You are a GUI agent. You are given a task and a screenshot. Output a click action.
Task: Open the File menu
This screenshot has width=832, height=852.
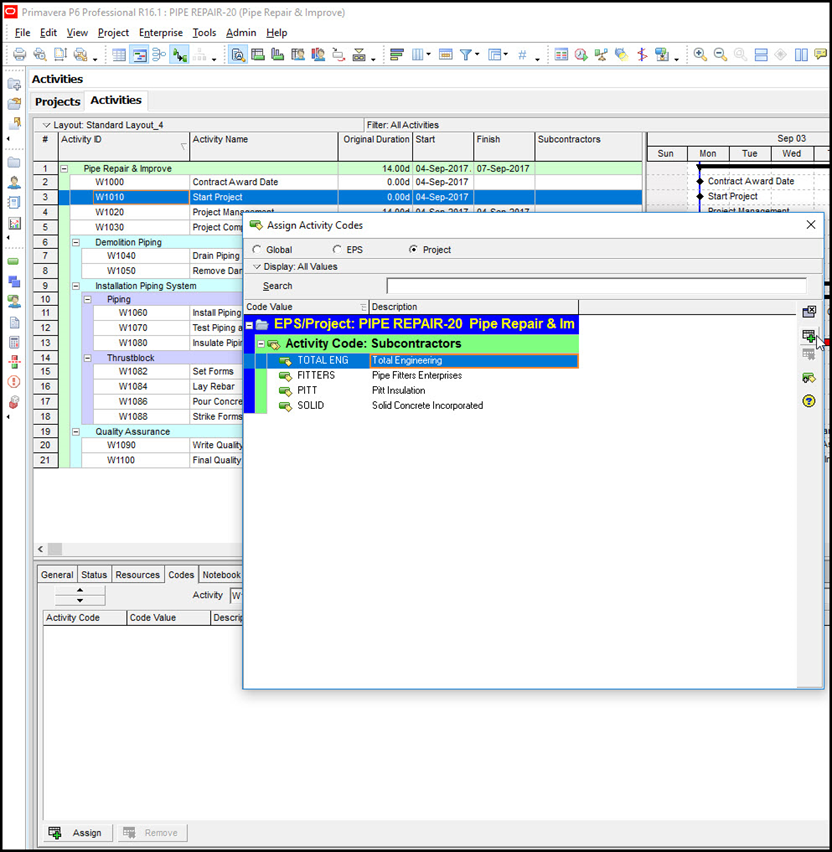tap(22, 33)
